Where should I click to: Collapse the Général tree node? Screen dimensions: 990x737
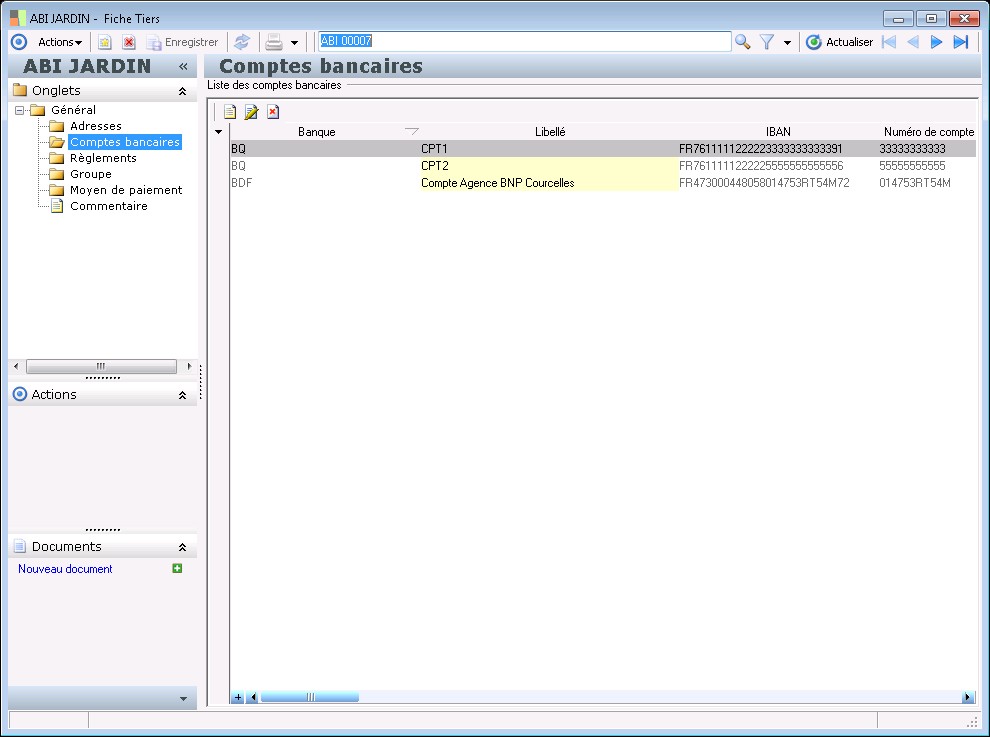(20, 110)
